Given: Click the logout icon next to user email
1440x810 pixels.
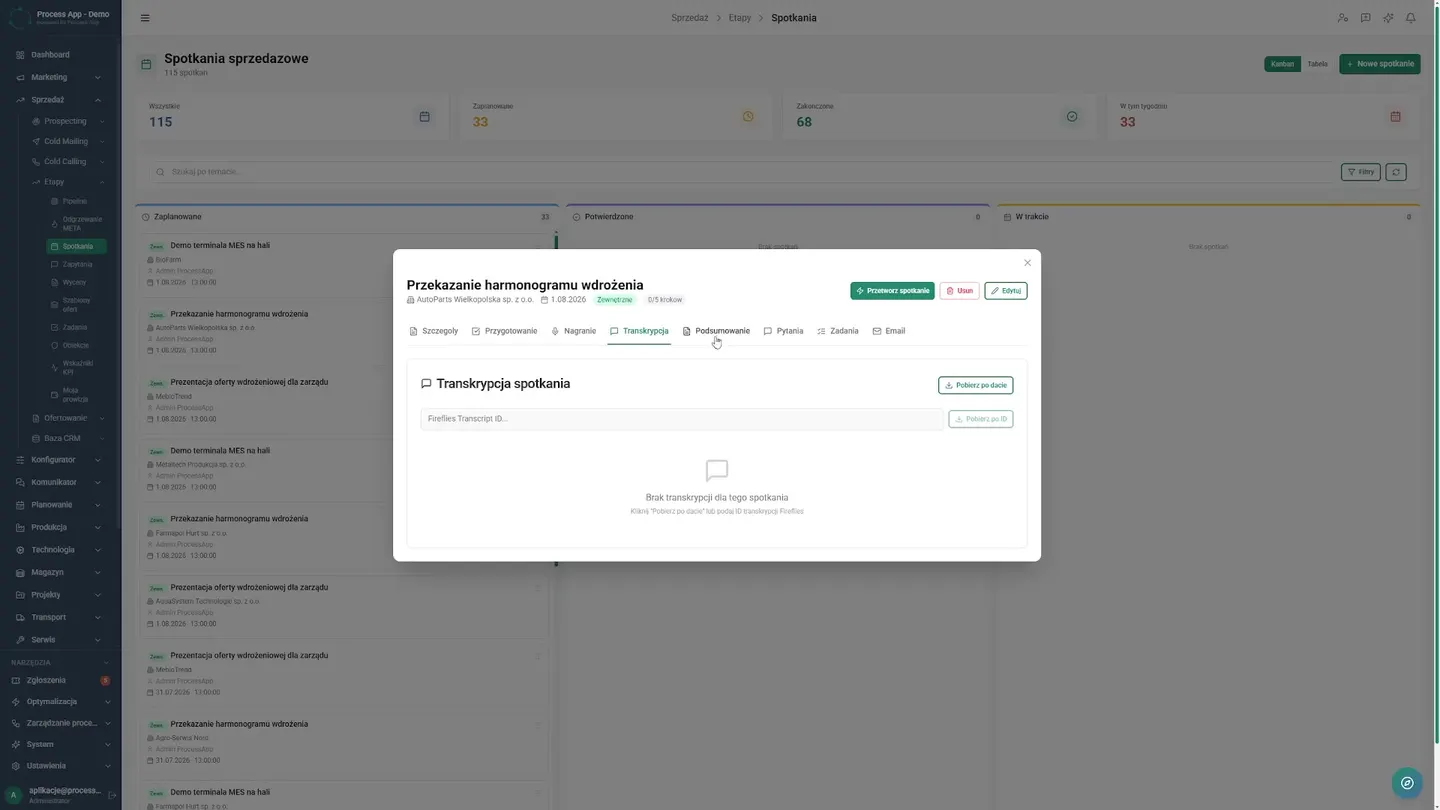Looking at the screenshot, I should pos(112,795).
